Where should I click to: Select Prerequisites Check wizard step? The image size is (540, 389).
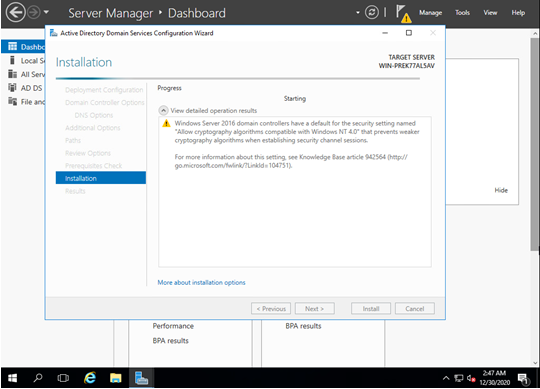pos(93,166)
